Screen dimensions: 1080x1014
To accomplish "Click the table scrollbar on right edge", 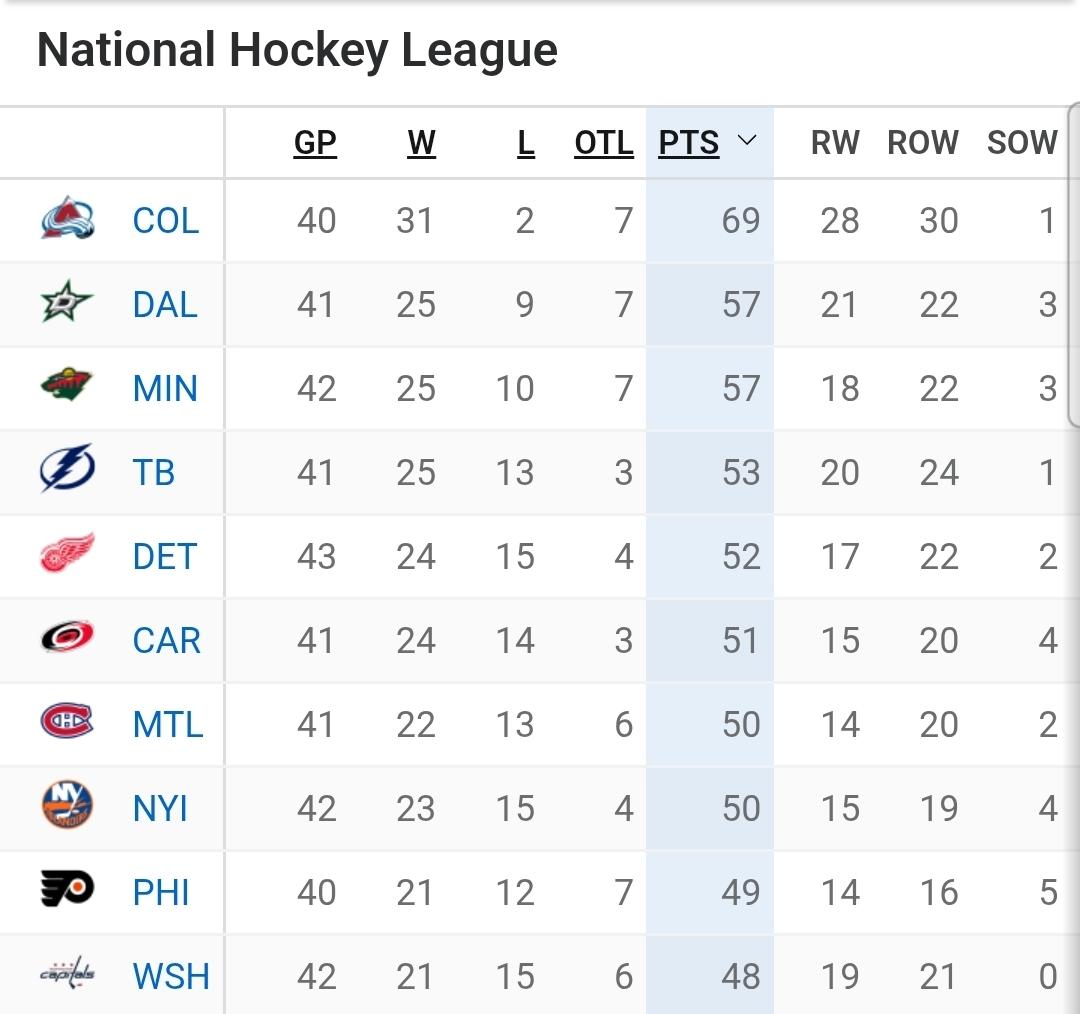I will coord(1074,265).
